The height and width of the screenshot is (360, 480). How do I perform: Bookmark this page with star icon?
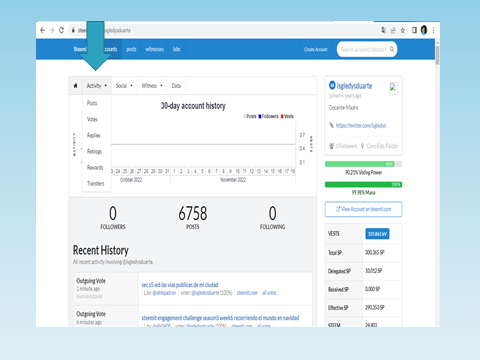click(403, 30)
